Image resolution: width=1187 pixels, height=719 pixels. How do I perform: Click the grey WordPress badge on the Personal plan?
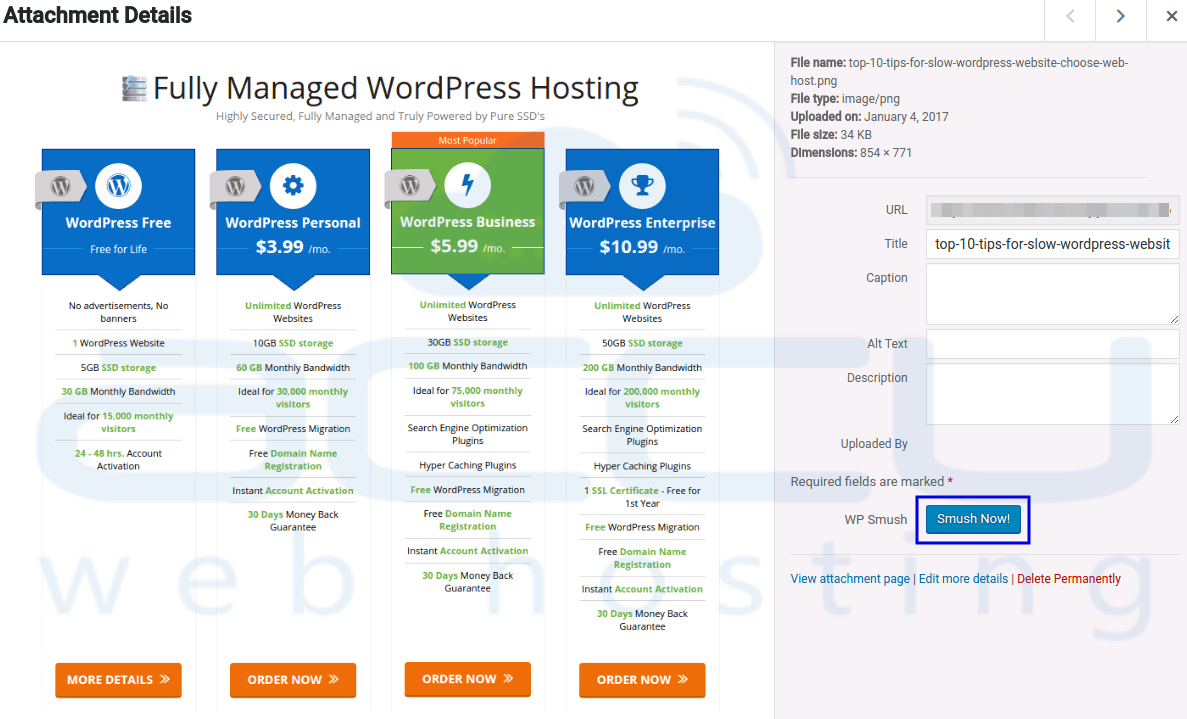click(235, 186)
